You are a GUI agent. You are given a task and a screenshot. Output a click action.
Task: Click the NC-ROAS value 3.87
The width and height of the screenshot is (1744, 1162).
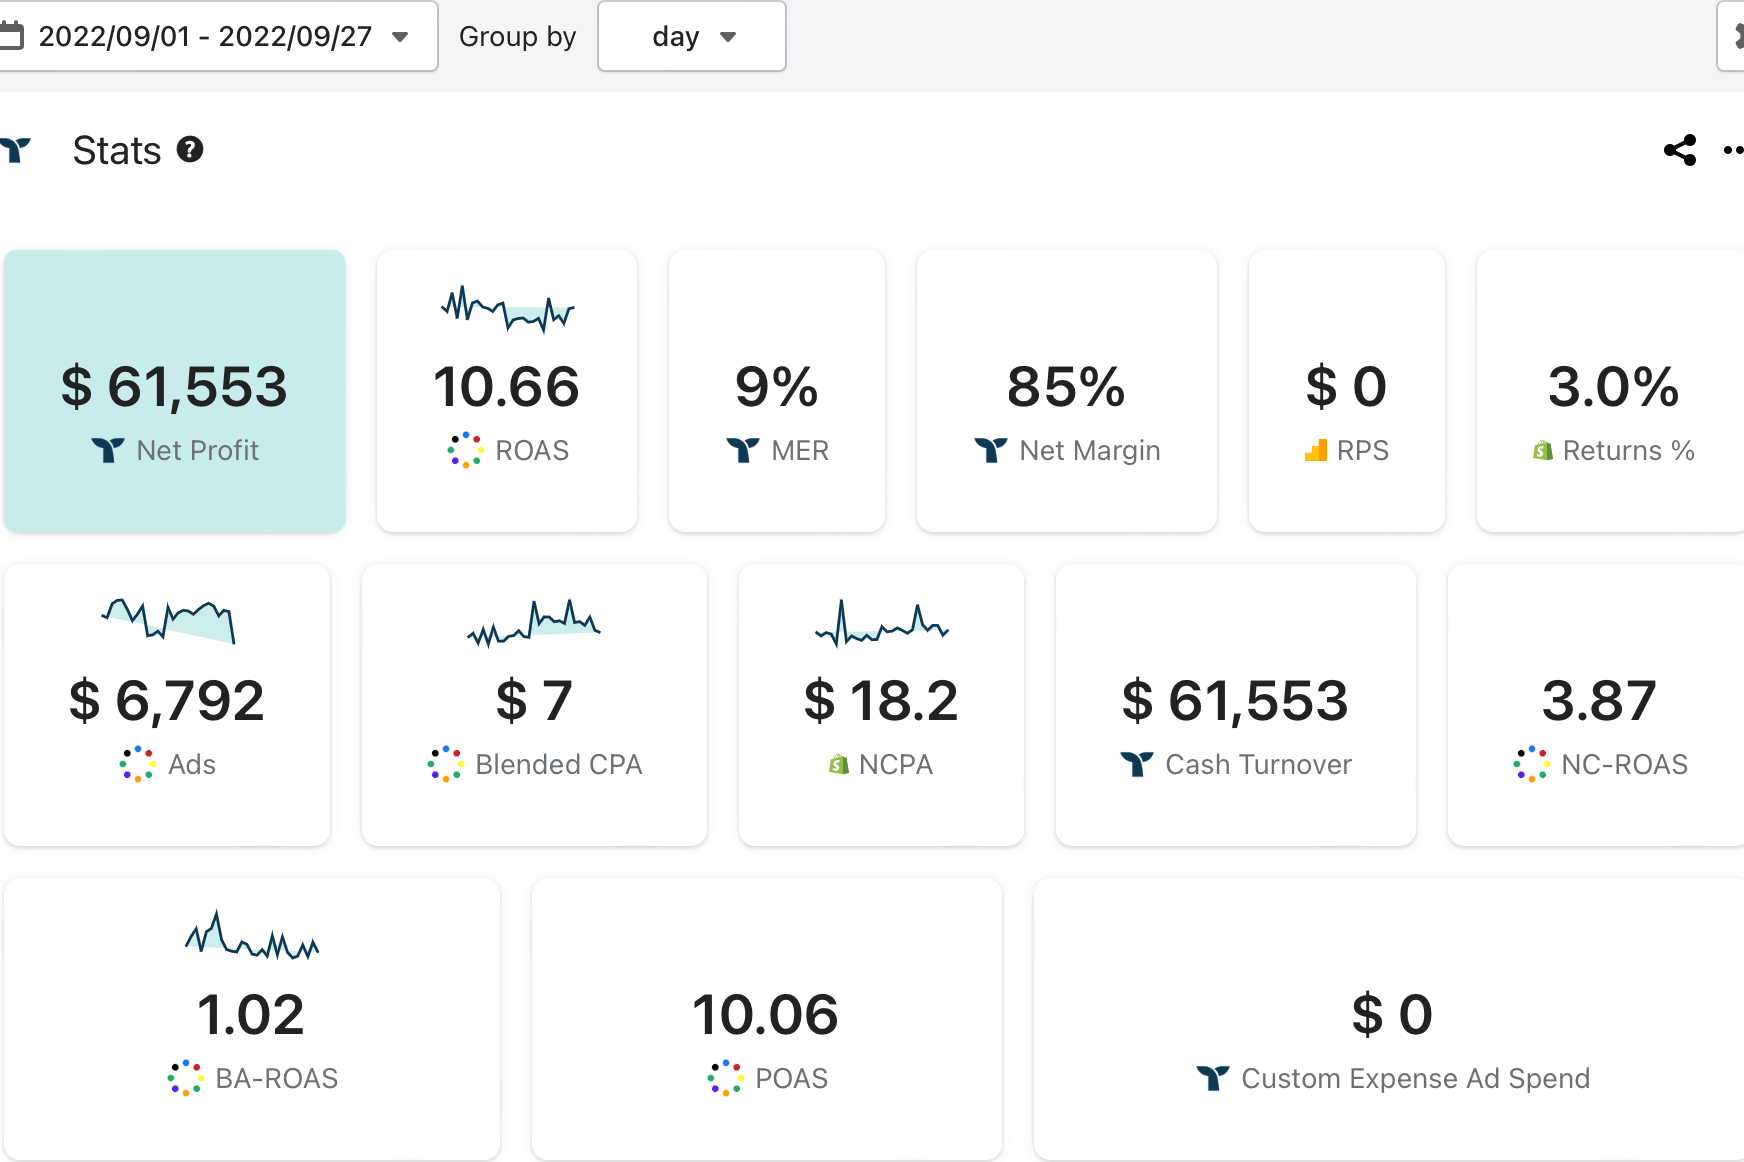coord(1599,701)
